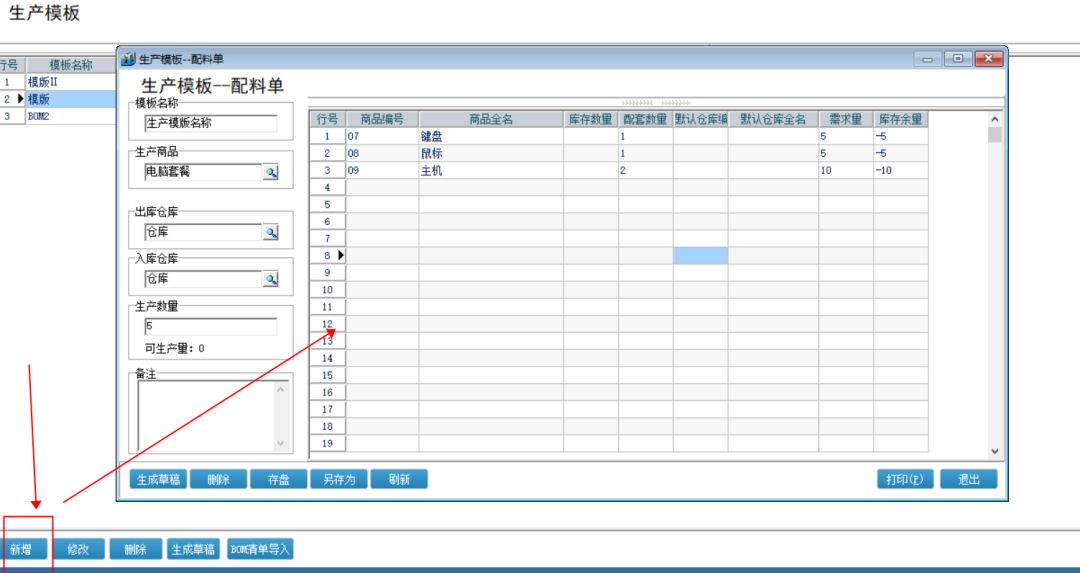This screenshot has height=573, width=1080.
Task: Click 商品全名 column header in grid
Action: [x=490, y=119]
